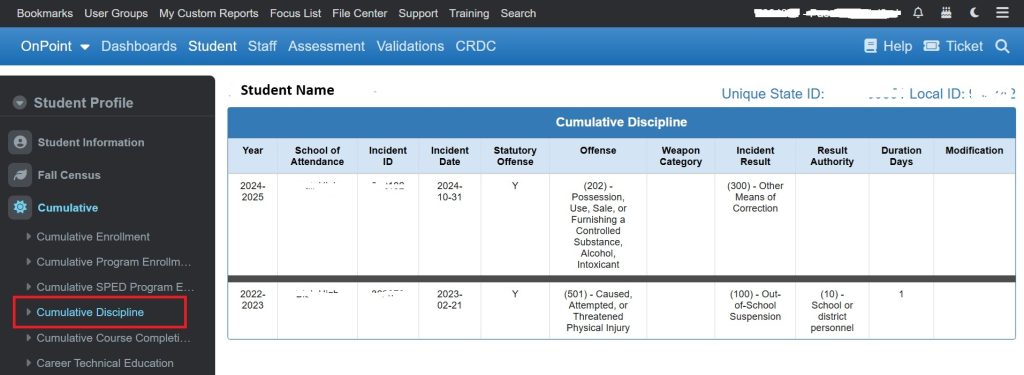The width and height of the screenshot is (1024, 375).
Task: Go to the File Center link
Action: pos(360,13)
